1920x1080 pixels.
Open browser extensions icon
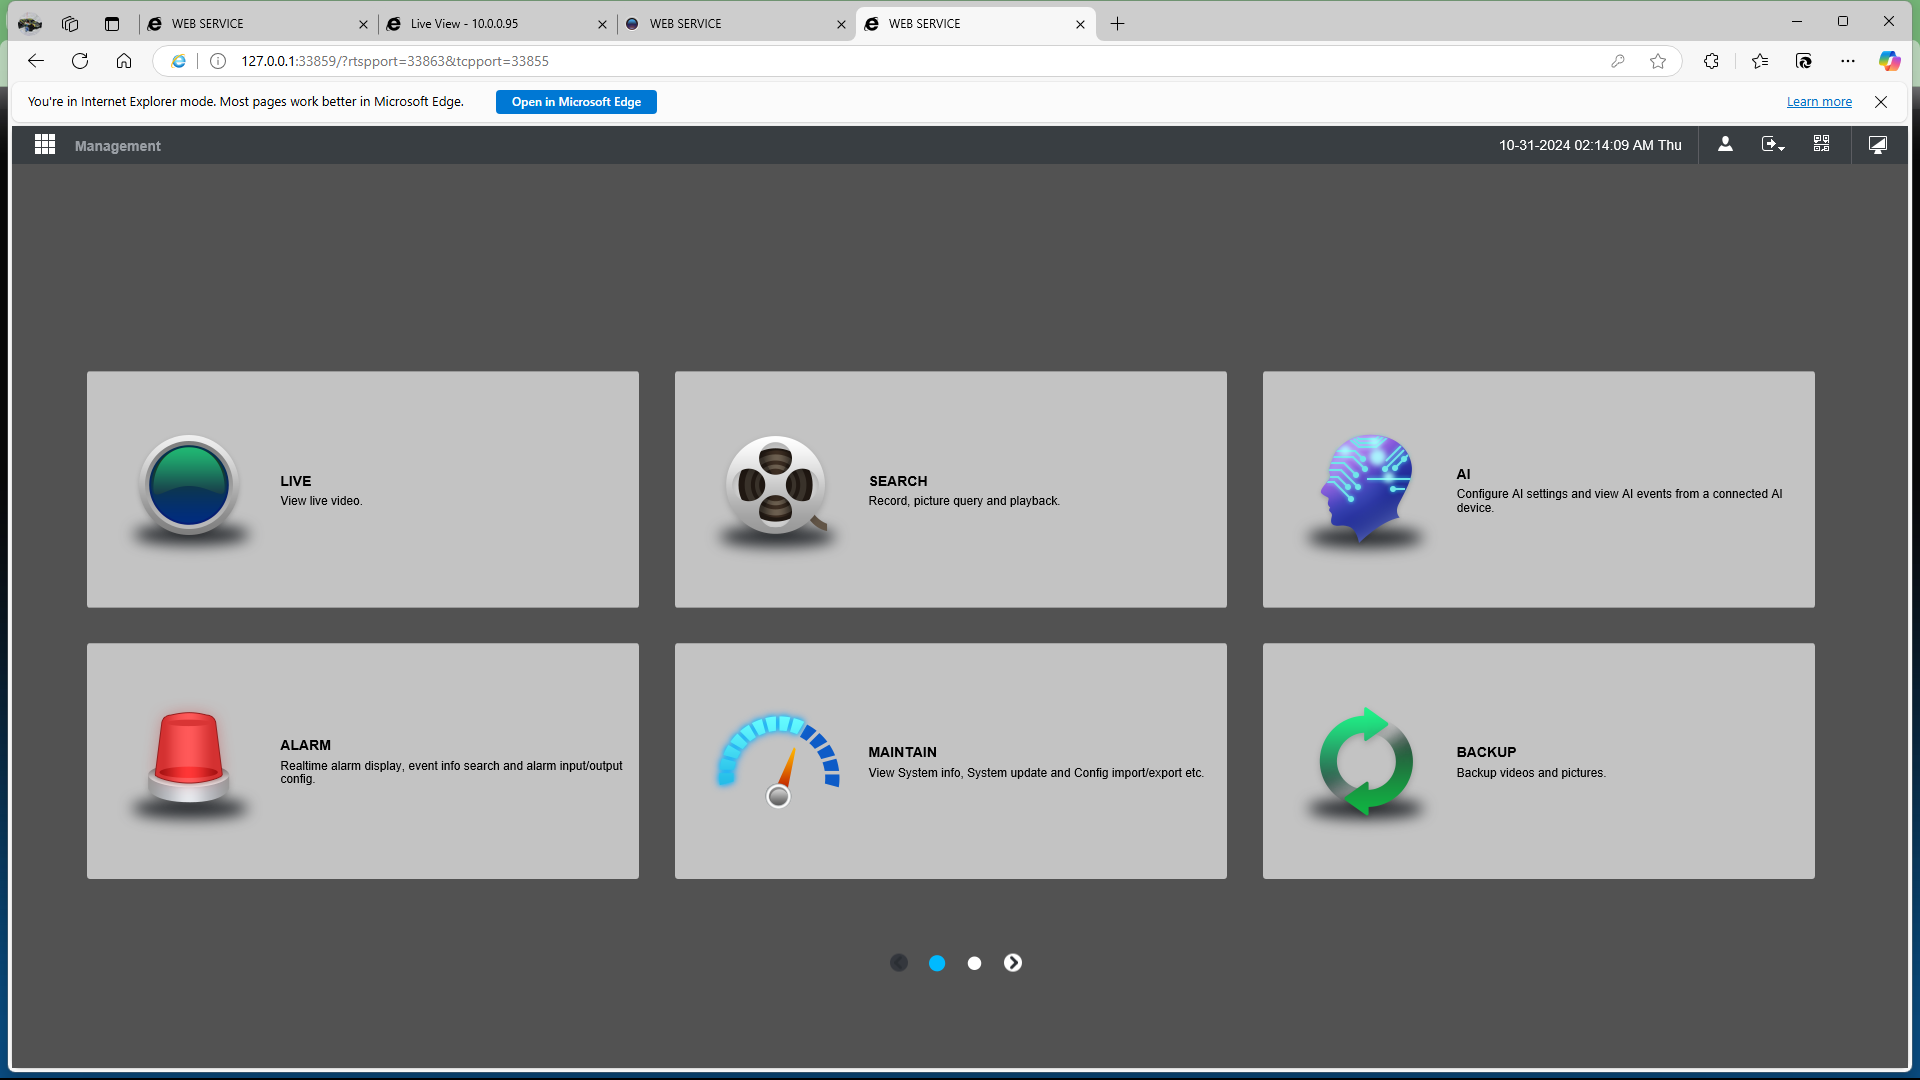[1711, 61]
